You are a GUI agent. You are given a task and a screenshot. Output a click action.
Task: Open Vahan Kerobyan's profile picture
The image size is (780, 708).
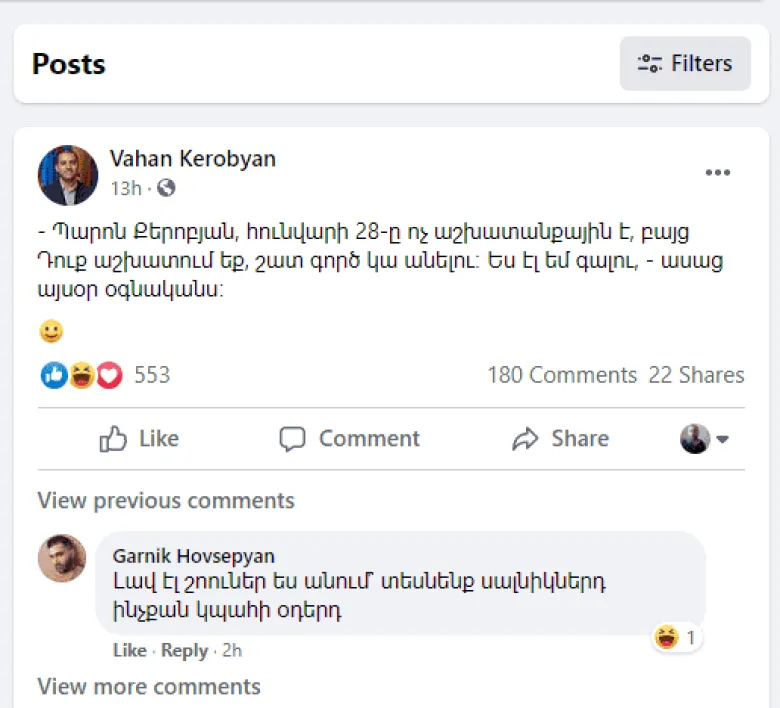point(68,175)
